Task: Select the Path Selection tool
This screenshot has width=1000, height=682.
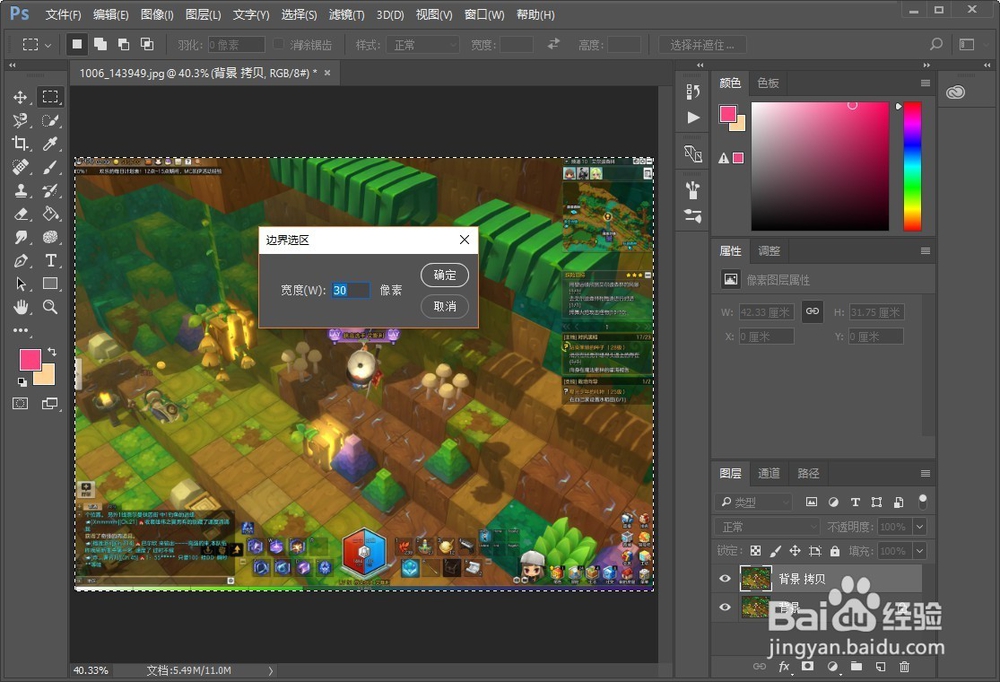Action: click(x=20, y=283)
